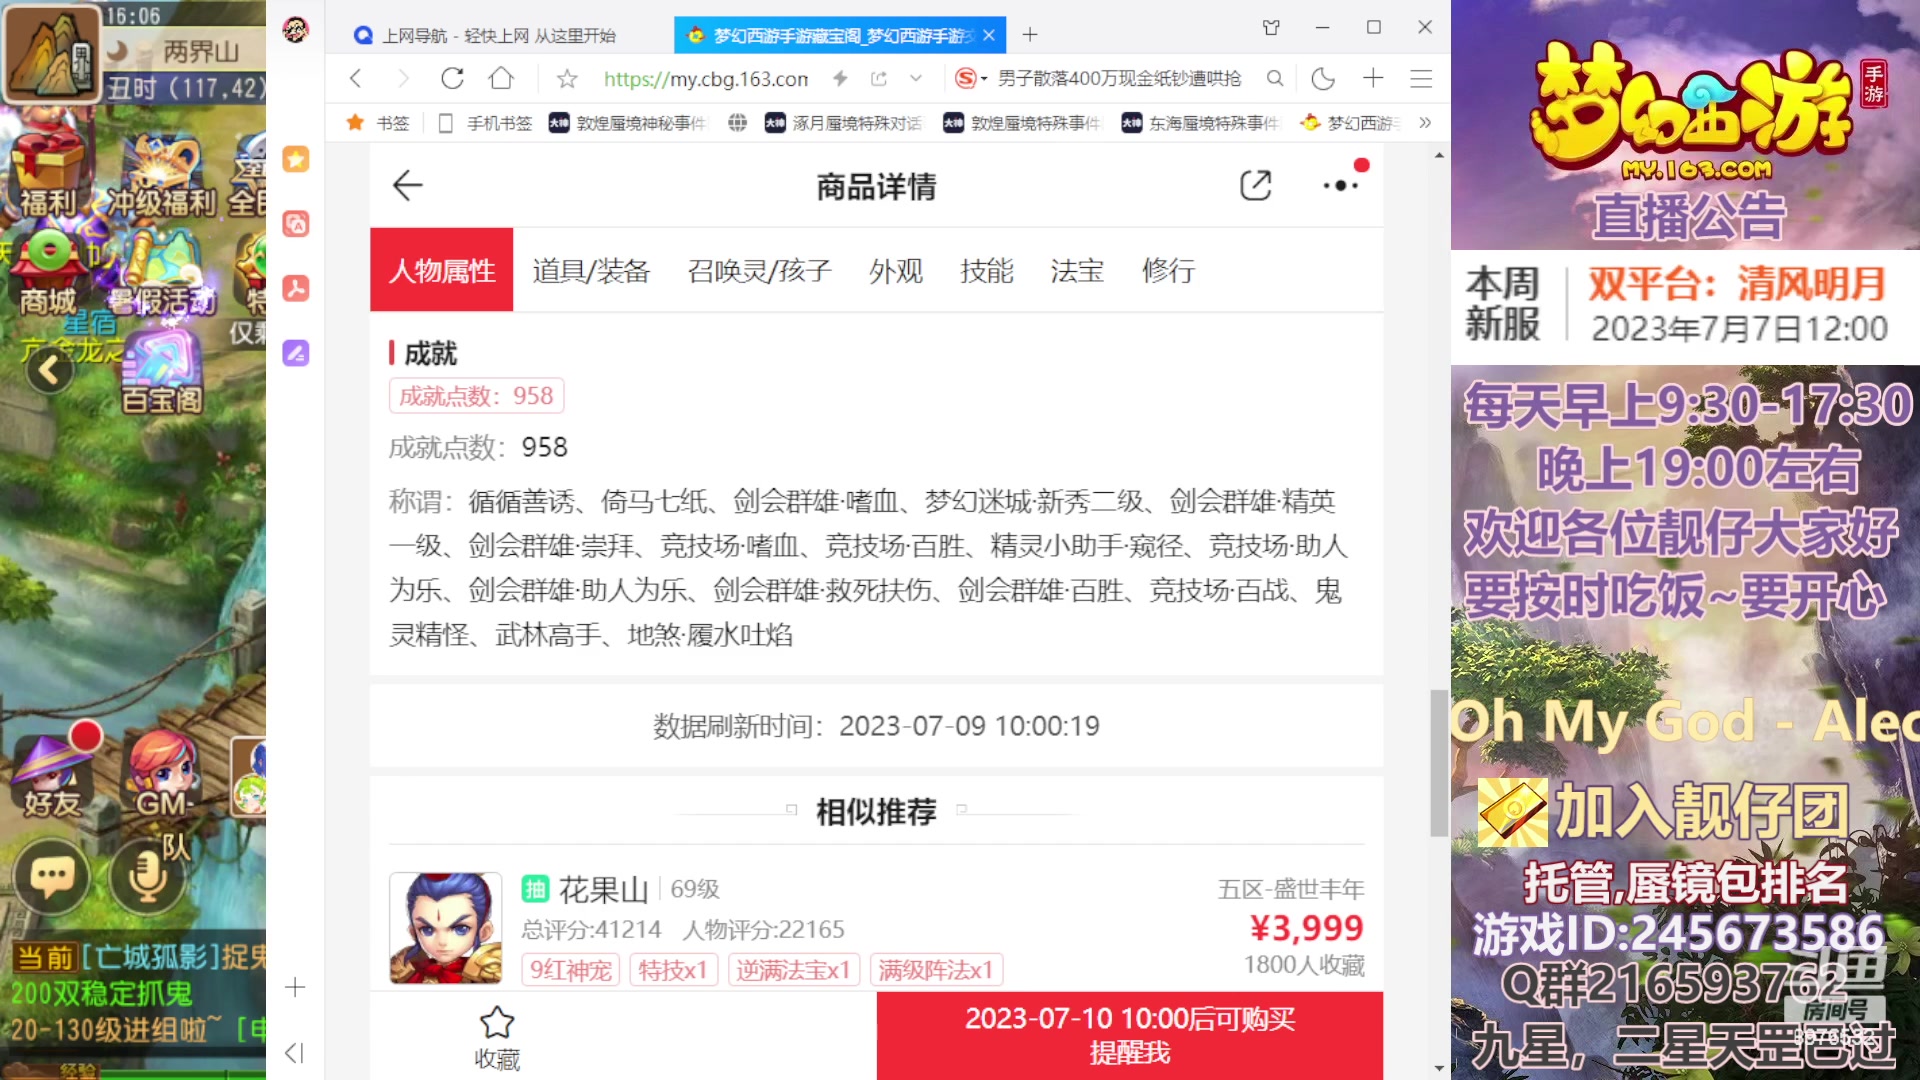Open the game chat bubble button

point(51,877)
